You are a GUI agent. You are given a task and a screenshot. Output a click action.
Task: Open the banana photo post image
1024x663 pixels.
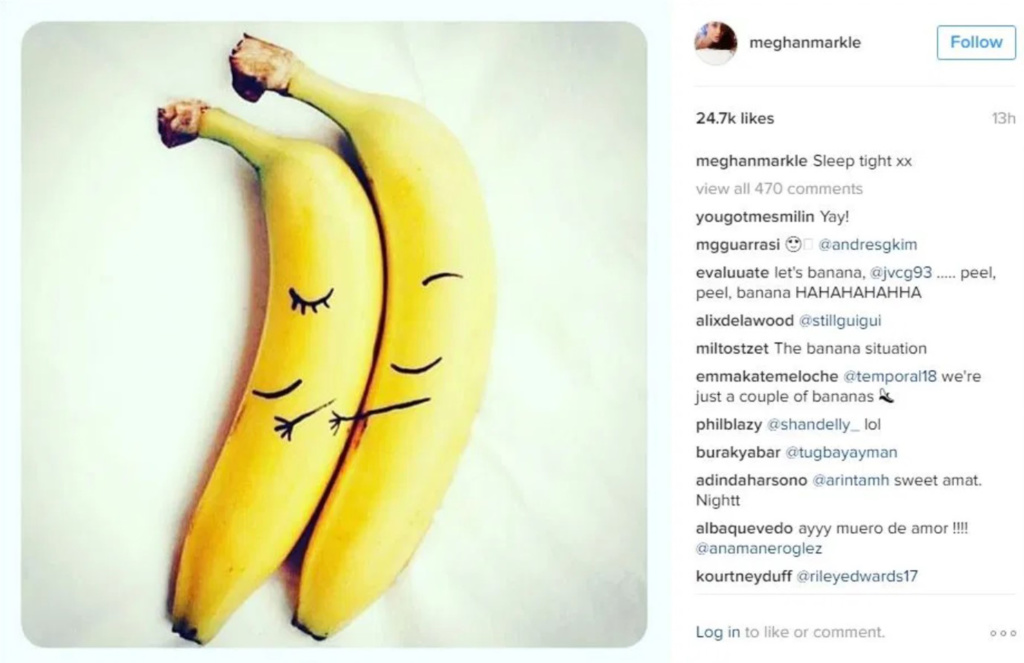334,334
